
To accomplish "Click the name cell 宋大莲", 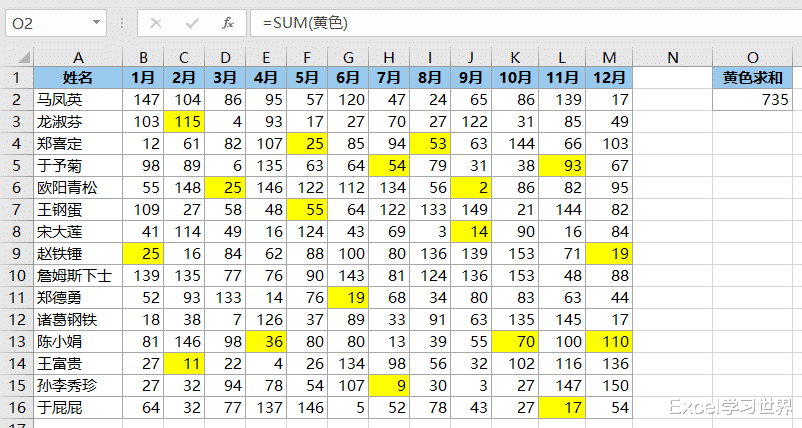I will (x=78, y=232).
